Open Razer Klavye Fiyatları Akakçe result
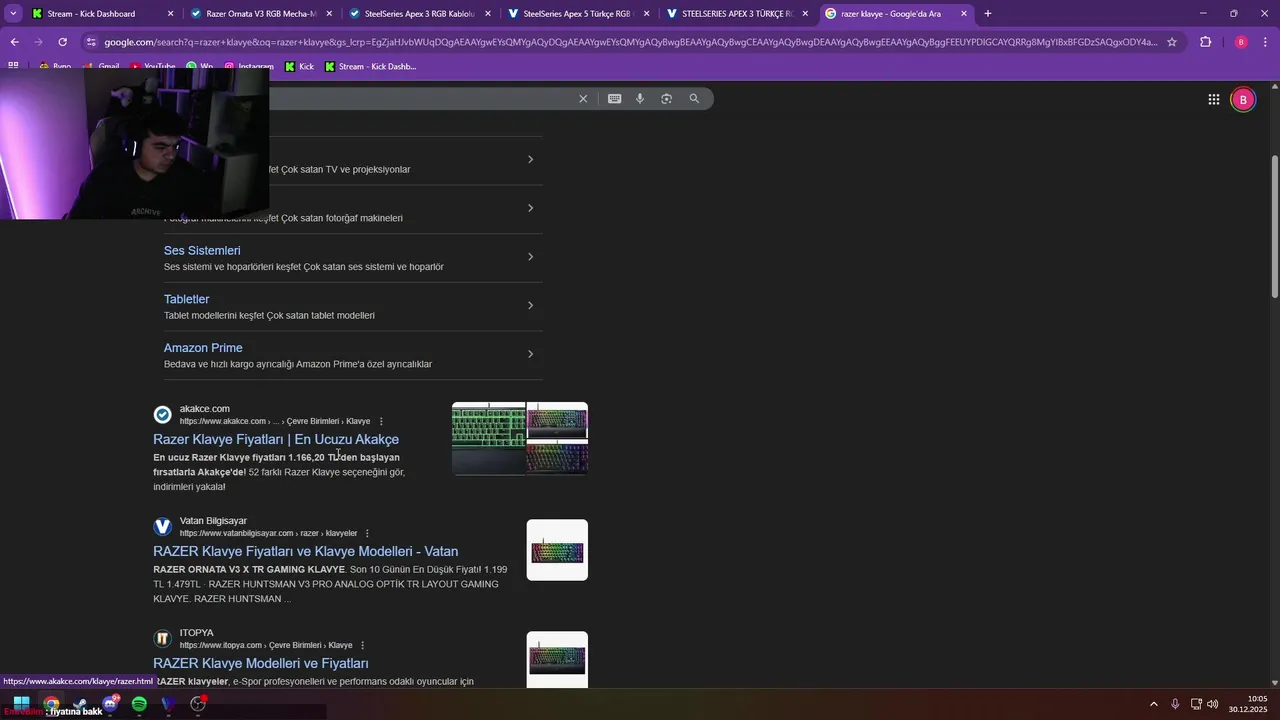The image size is (1280, 720). click(276, 439)
